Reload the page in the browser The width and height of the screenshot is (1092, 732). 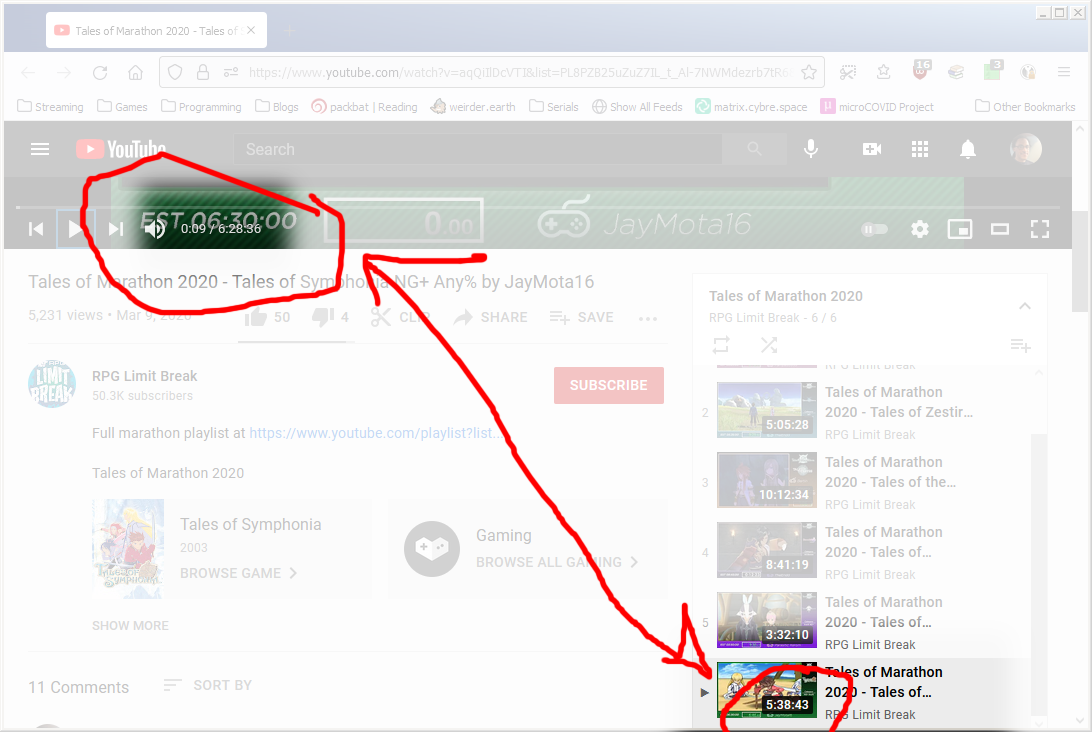tap(100, 72)
